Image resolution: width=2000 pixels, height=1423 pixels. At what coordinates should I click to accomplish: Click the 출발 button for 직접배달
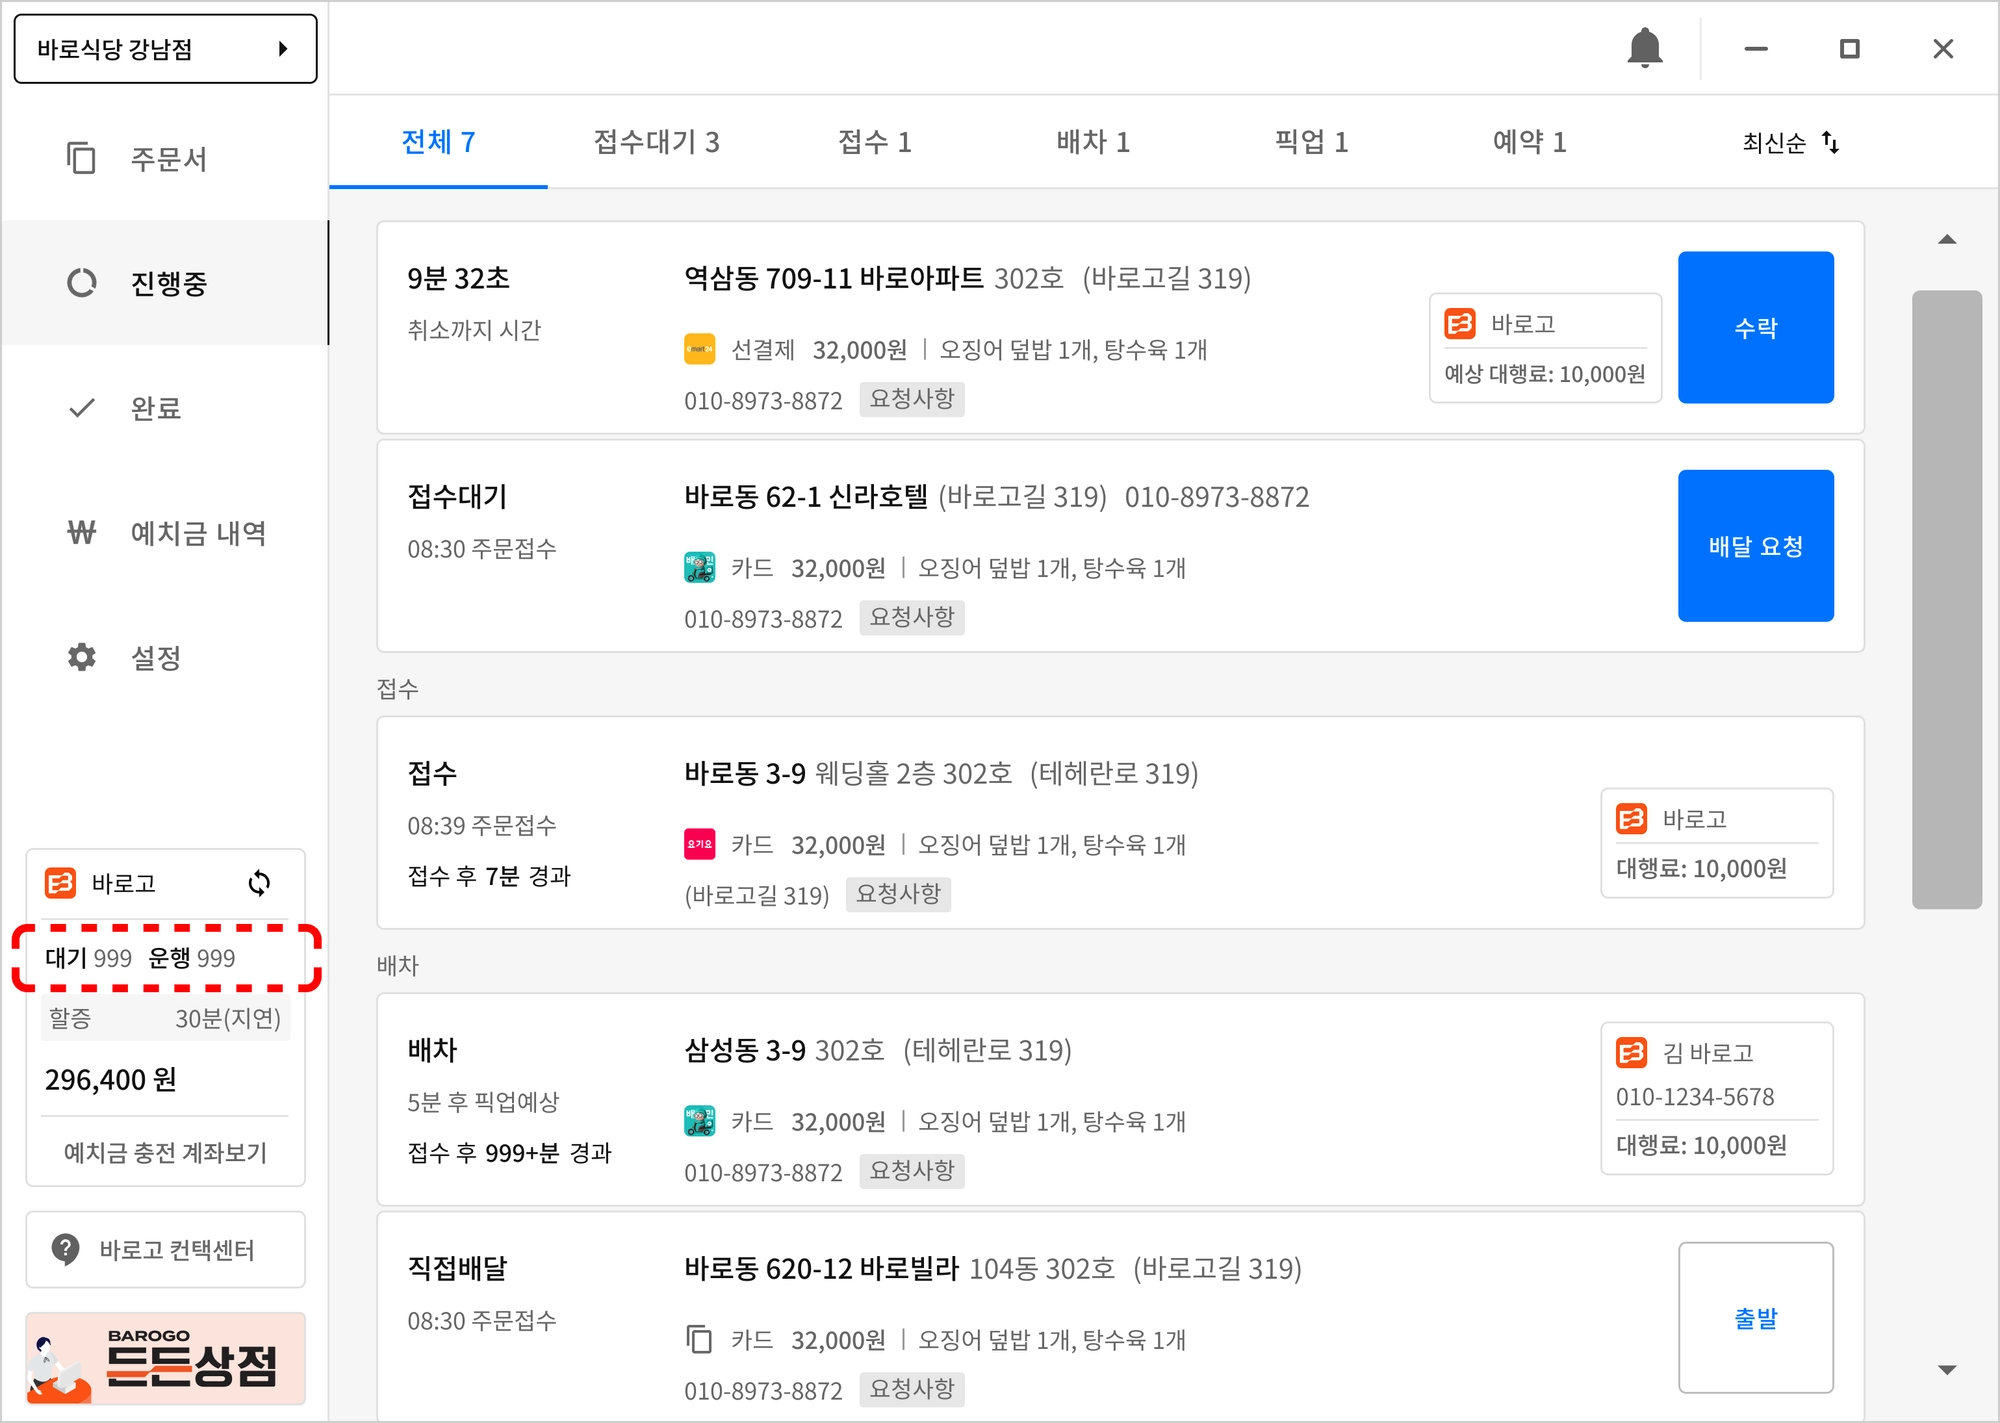[x=1756, y=1318]
